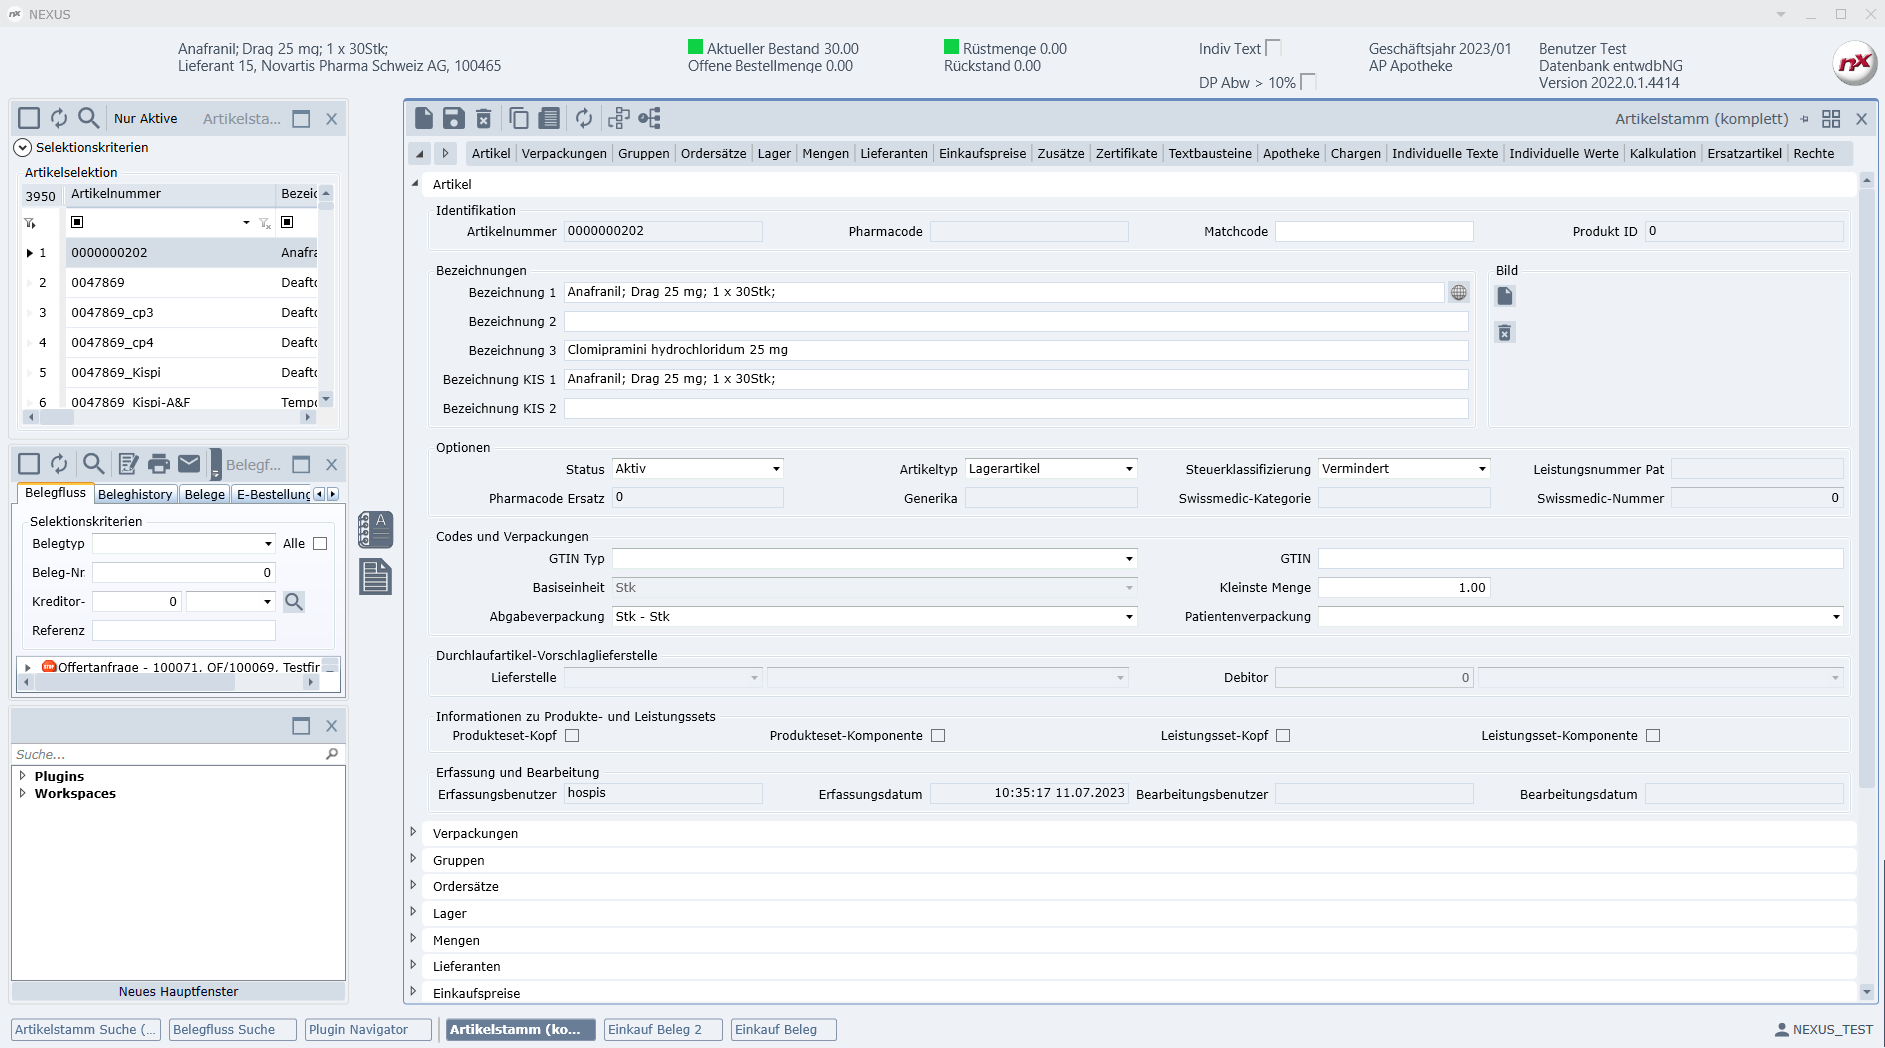This screenshot has height=1048, width=1885.
Task: Open the window grid layout icon
Action: click(1831, 119)
